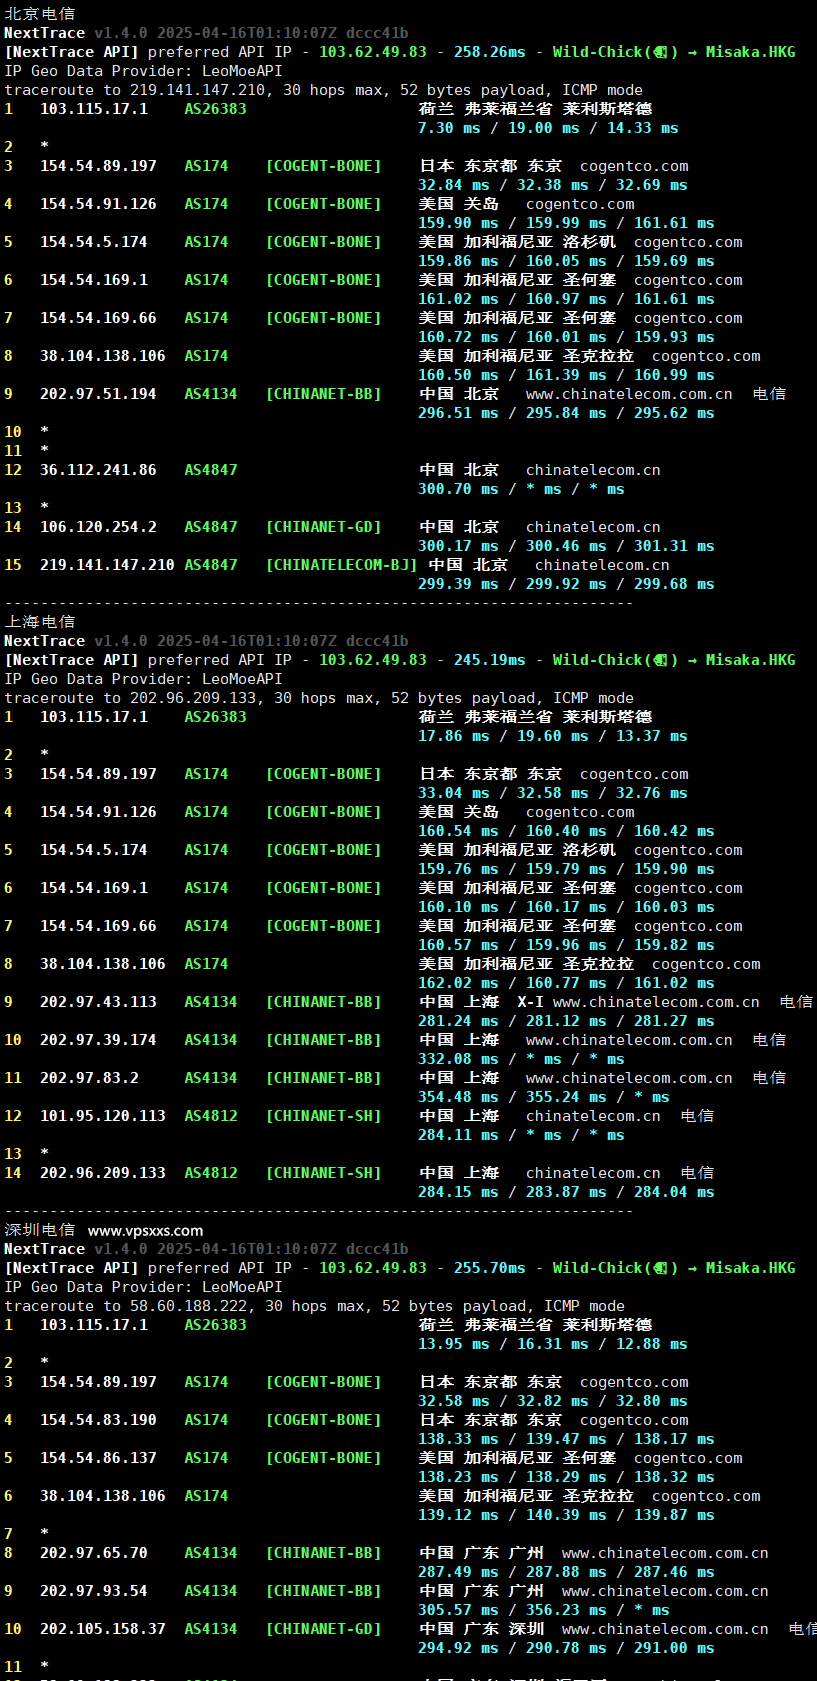This screenshot has width=817, height=1681.
Task: Select hop IP 202.97.93.54
Action: [94, 1591]
